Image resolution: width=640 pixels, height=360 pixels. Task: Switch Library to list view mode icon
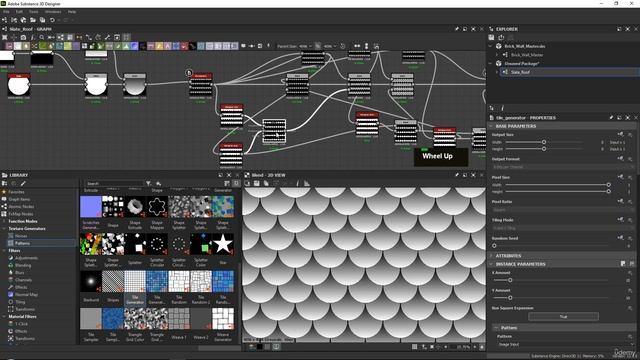tap(227, 184)
